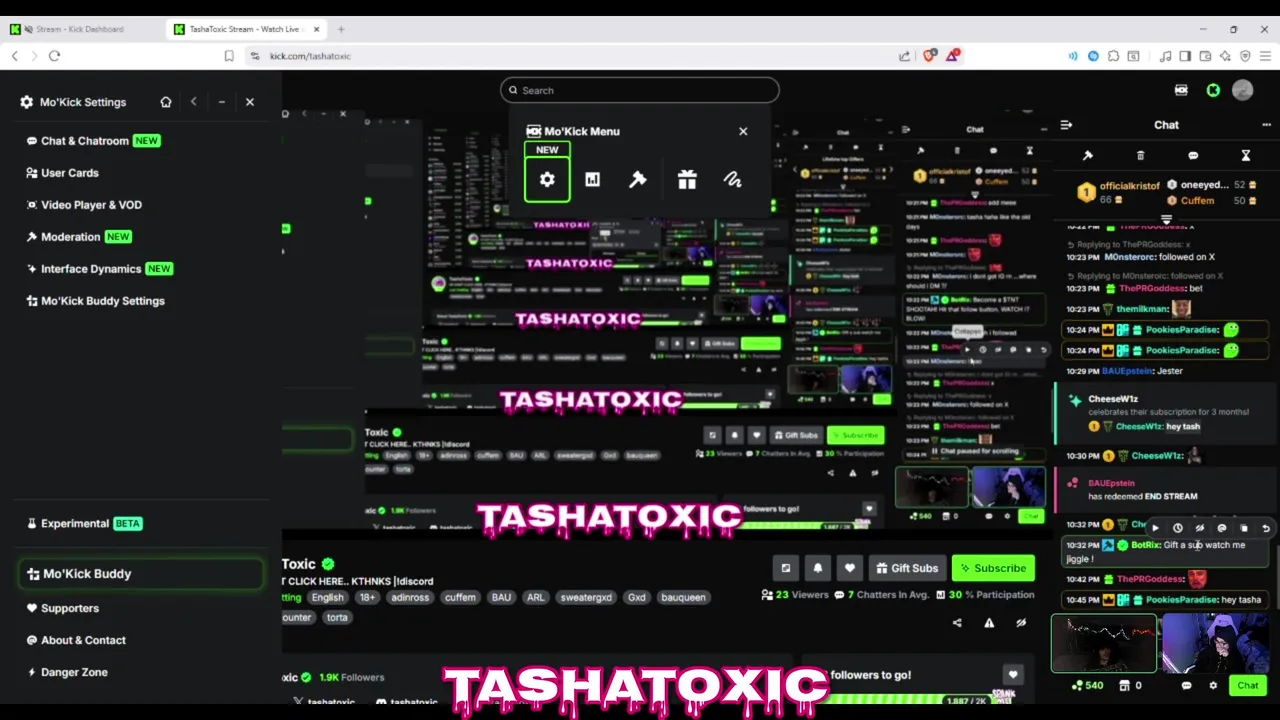Click the clock timeout icon in message toolbar

tap(1178, 528)
